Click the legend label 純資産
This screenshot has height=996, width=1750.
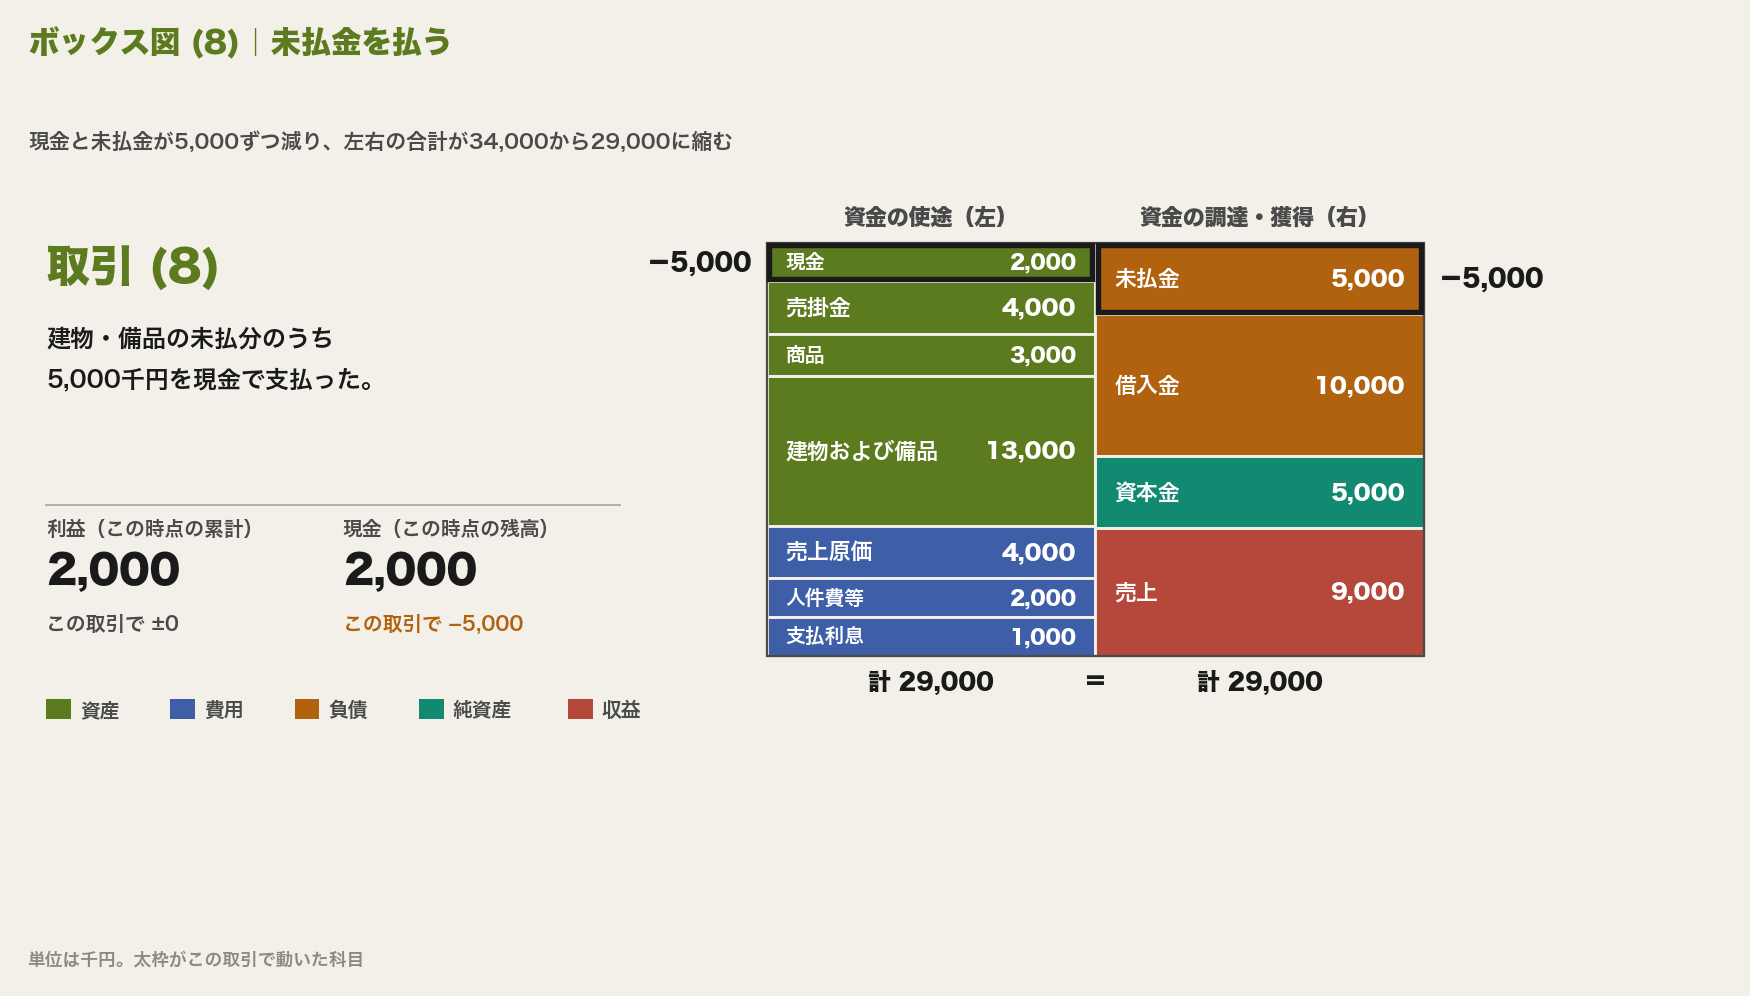click(x=482, y=709)
